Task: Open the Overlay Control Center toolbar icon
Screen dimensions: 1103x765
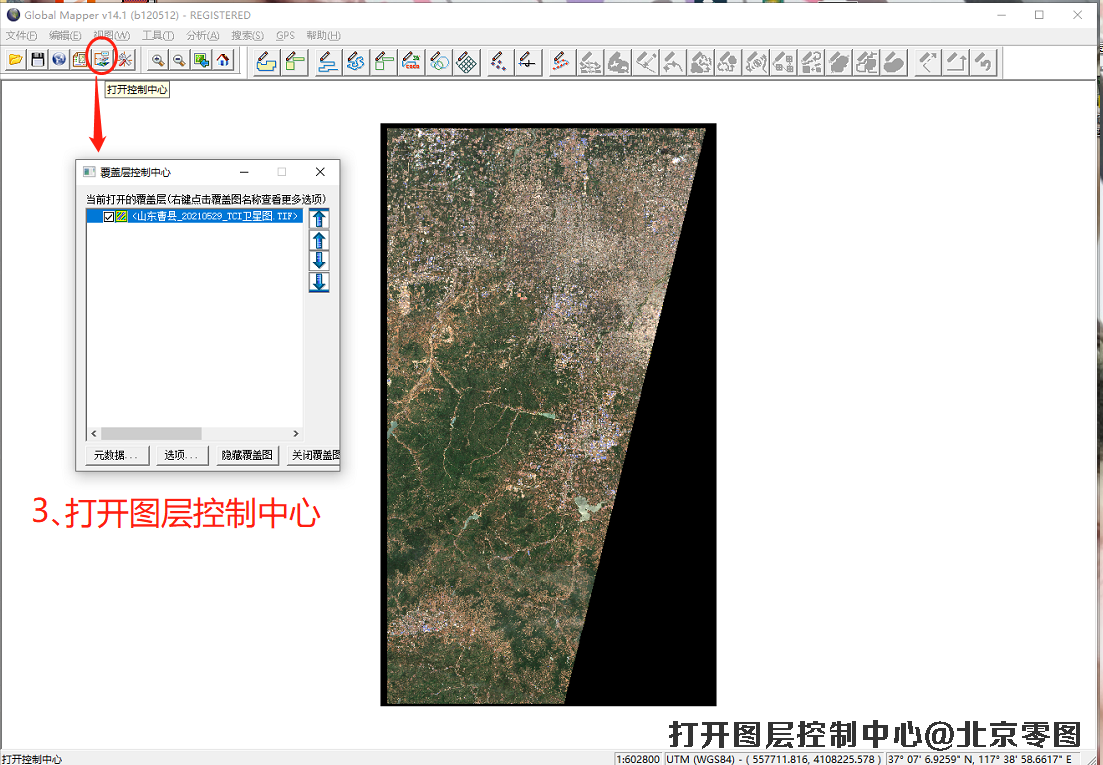Action: 102,60
